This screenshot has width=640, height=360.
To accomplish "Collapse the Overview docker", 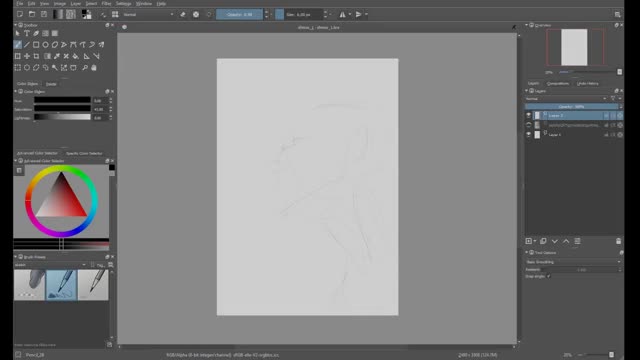I will coord(527,25).
